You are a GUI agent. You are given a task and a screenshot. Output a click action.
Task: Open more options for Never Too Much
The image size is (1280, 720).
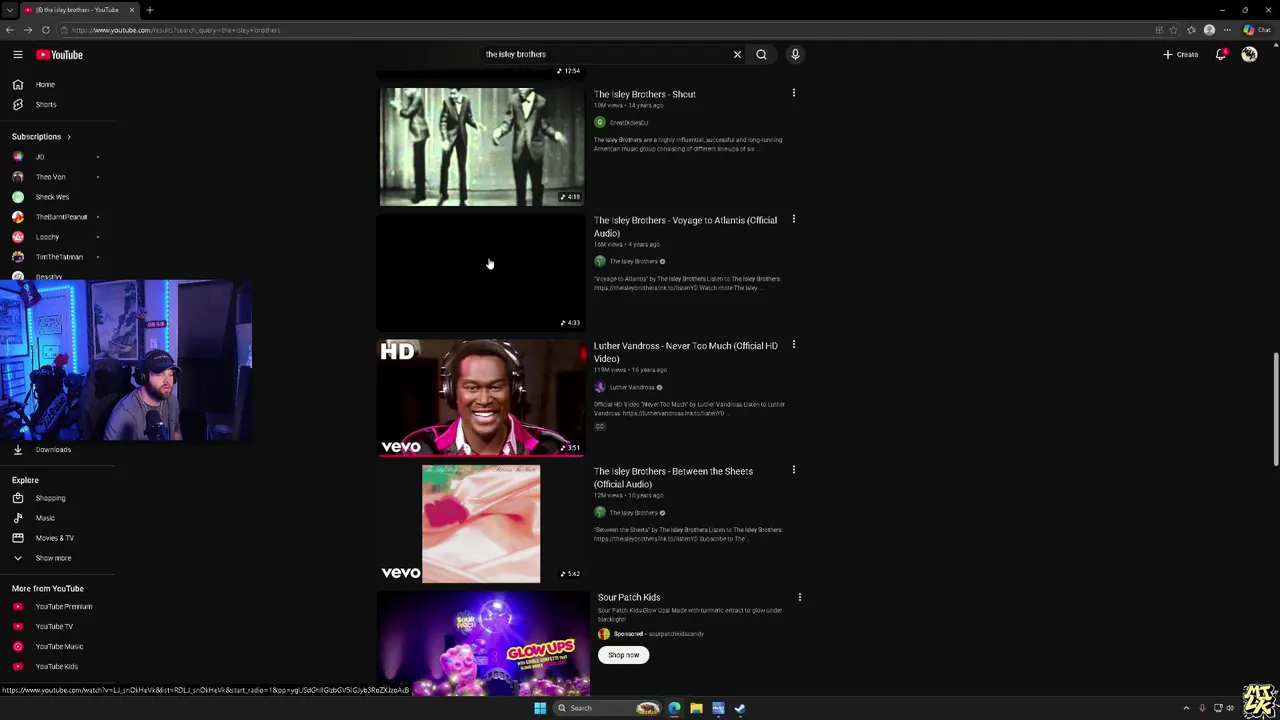pyautogui.click(x=794, y=345)
